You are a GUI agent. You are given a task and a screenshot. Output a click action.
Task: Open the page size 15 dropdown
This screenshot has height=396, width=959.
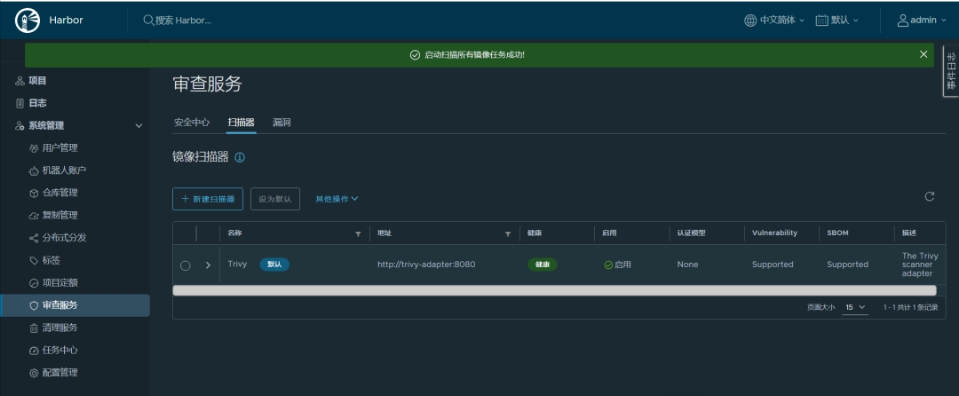pyautogui.click(x=856, y=307)
